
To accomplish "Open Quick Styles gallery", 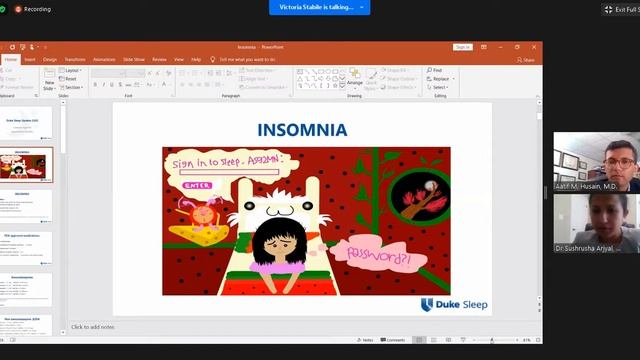I will coord(371,80).
